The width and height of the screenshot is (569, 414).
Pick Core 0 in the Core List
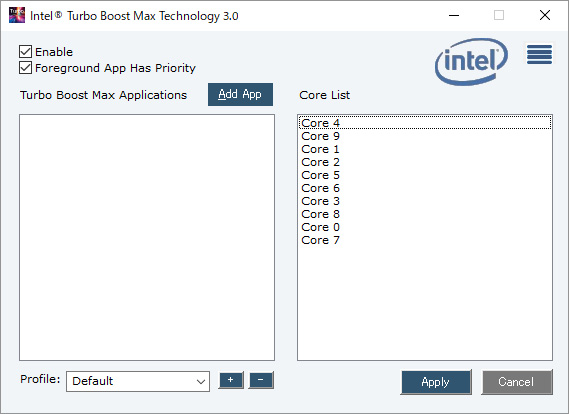coord(425,227)
